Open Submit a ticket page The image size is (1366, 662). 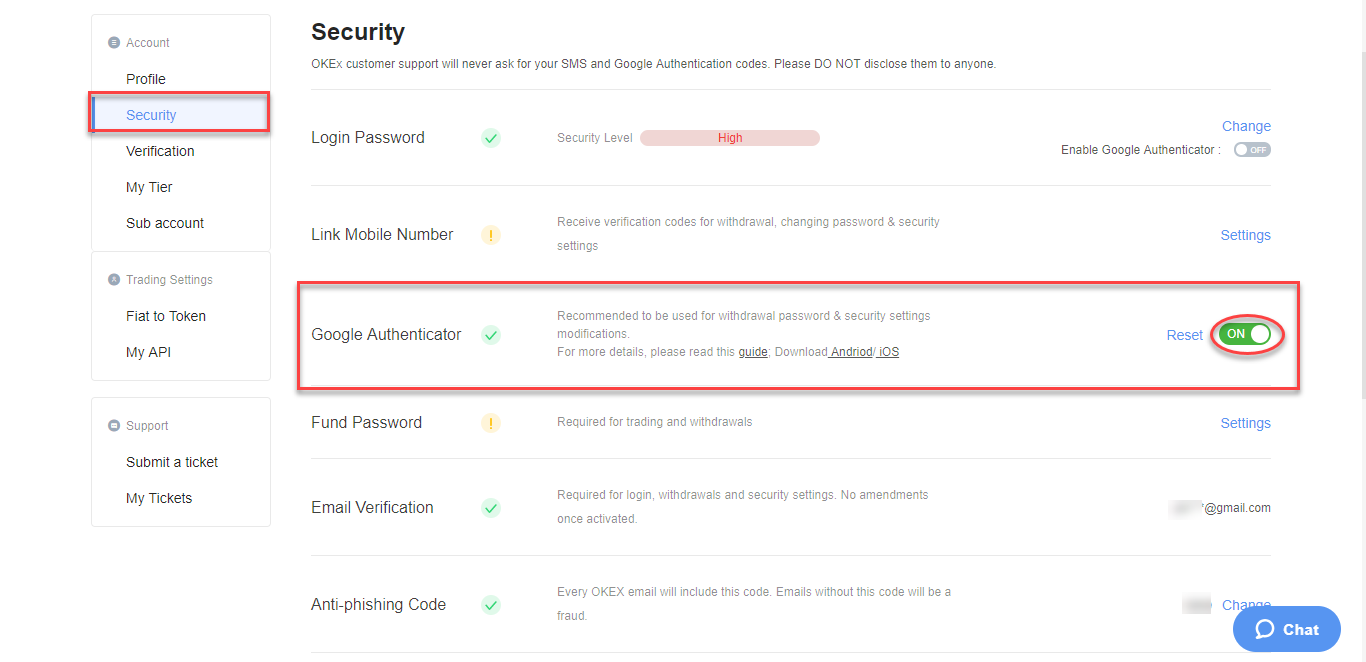(x=172, y=462)
